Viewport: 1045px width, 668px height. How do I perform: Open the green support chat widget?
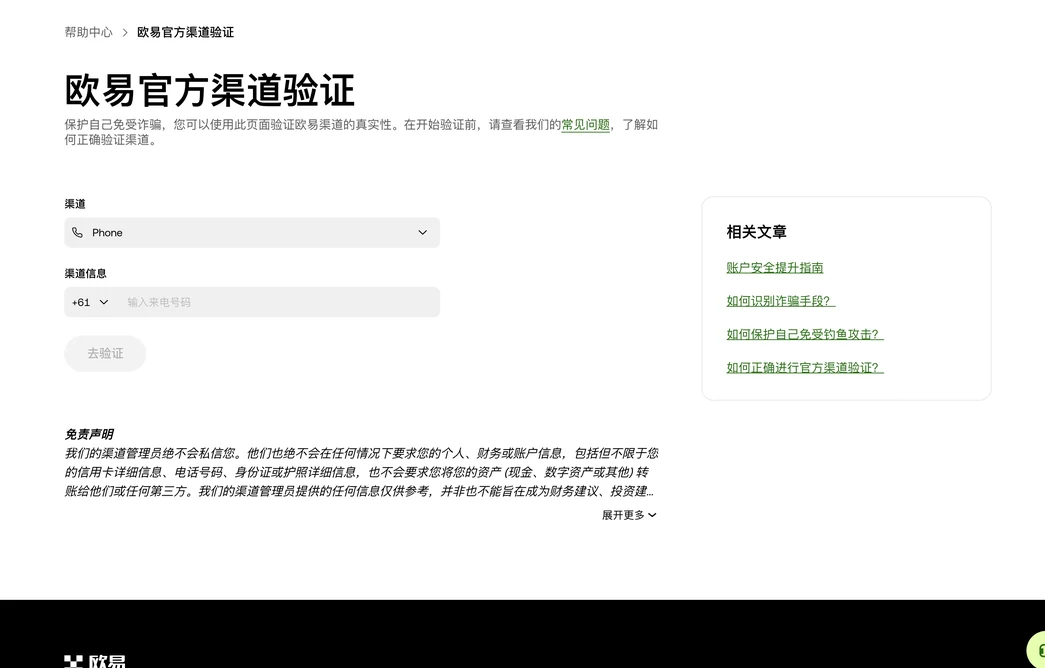1037,650
